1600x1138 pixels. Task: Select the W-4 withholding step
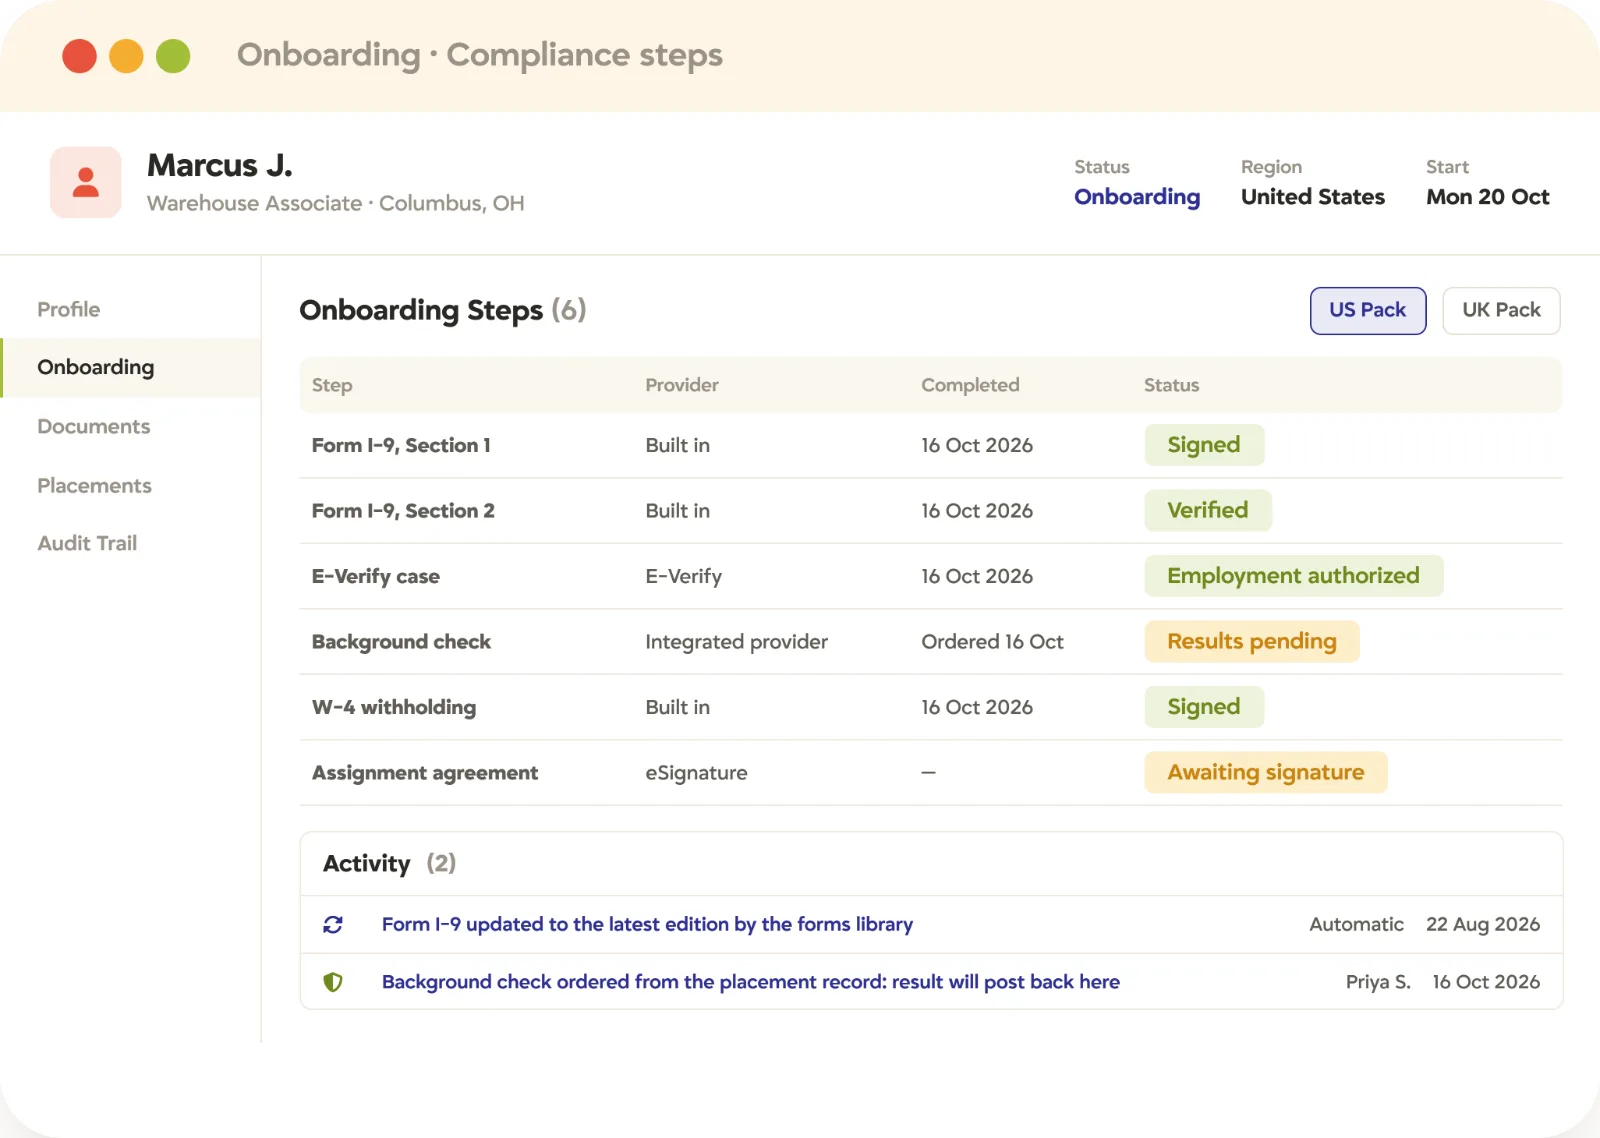pyautogui.click(x=394, y=707)
